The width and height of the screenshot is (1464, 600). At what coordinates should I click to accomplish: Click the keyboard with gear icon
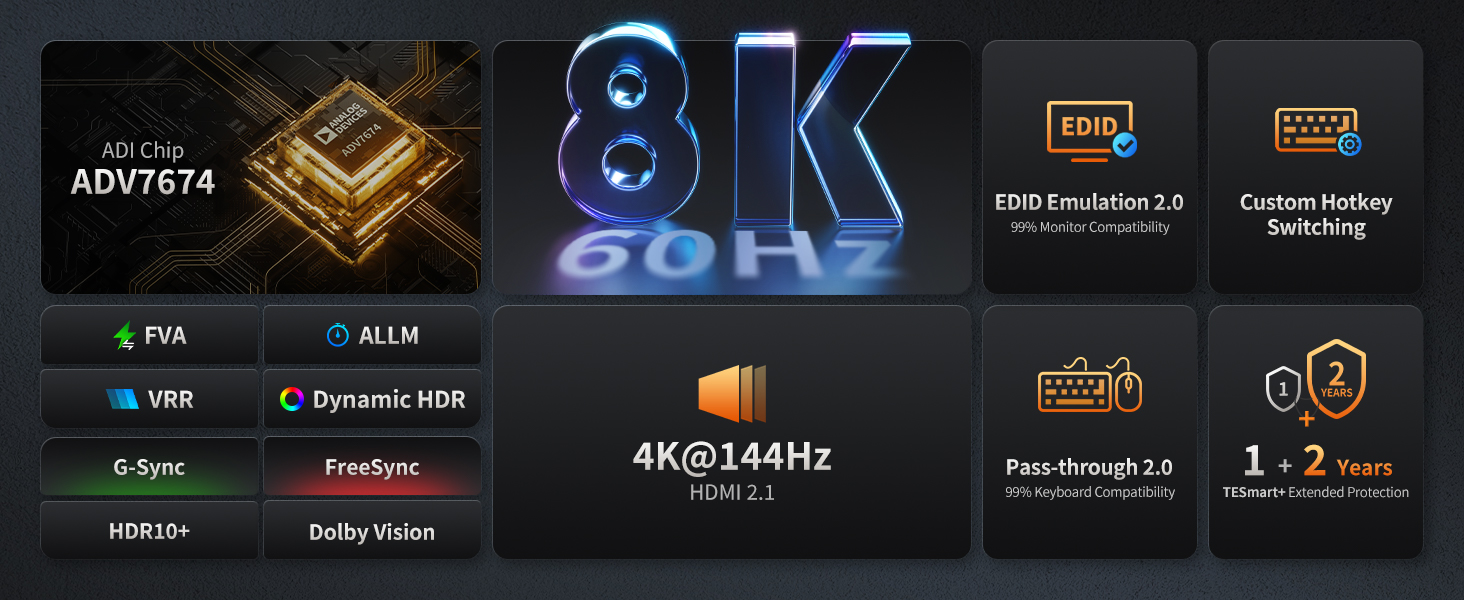1318,131
